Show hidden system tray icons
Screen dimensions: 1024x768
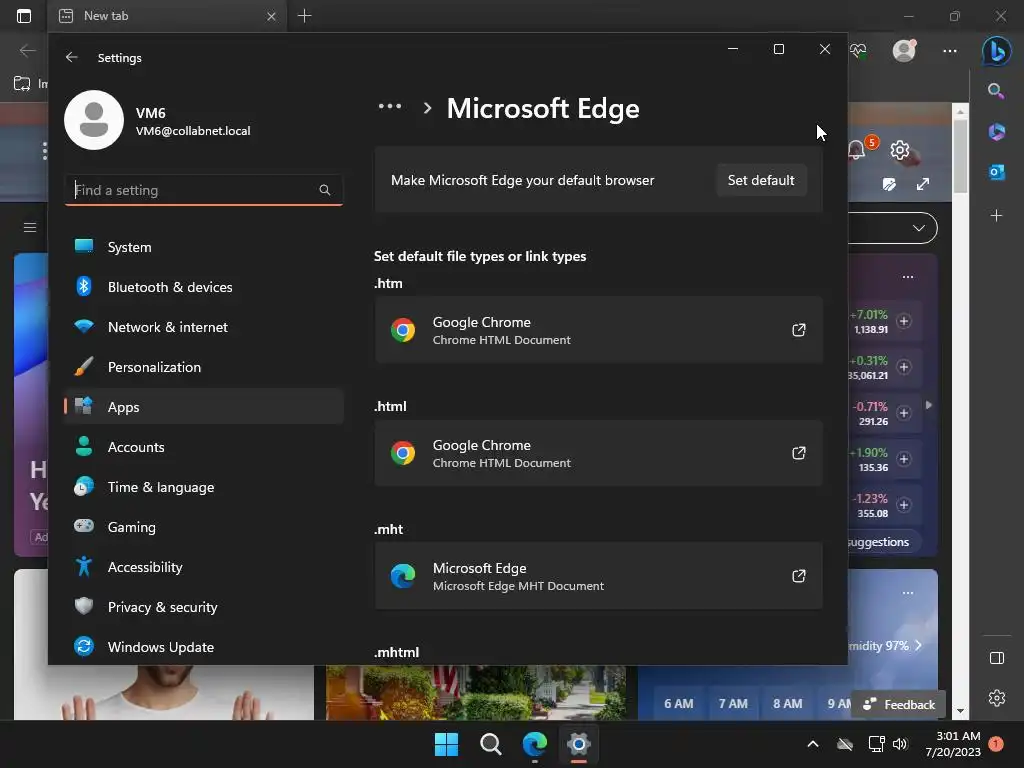tap(813, 744)
